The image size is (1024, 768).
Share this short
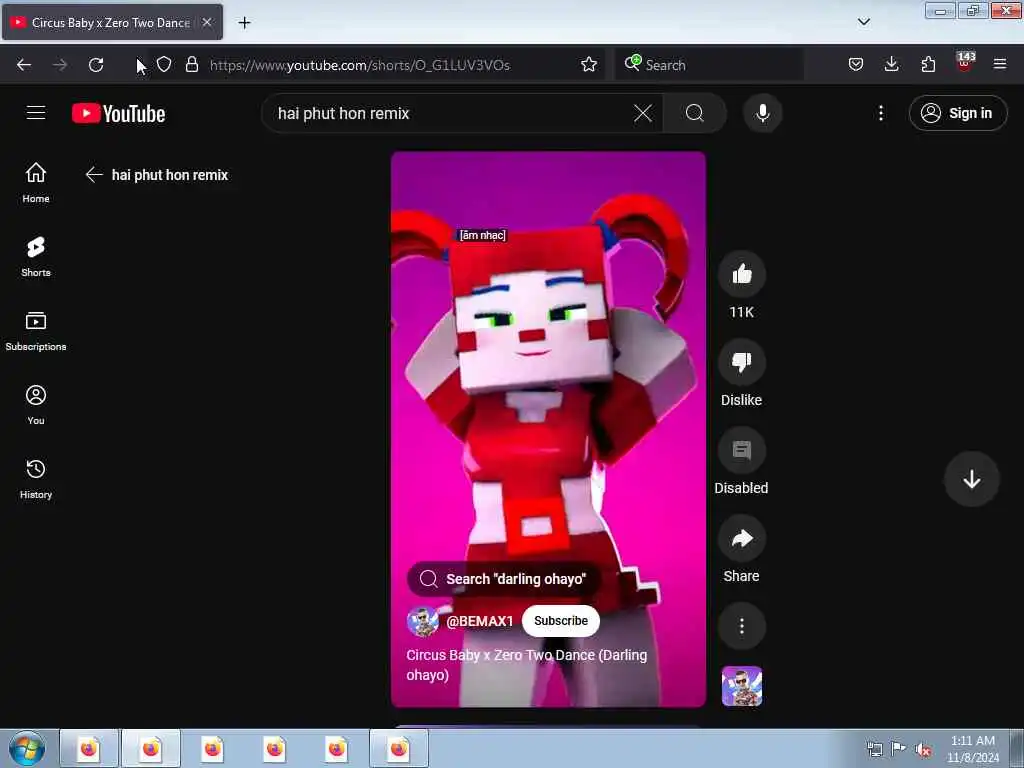[741, 539]
